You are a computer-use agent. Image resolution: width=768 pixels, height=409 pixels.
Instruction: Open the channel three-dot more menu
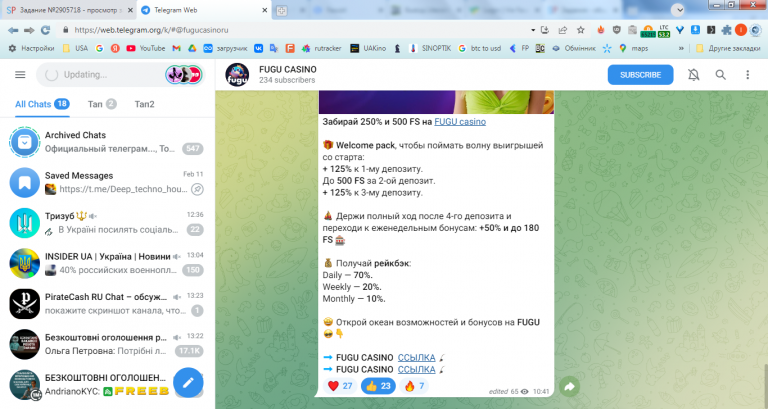(x=747, y=75)
